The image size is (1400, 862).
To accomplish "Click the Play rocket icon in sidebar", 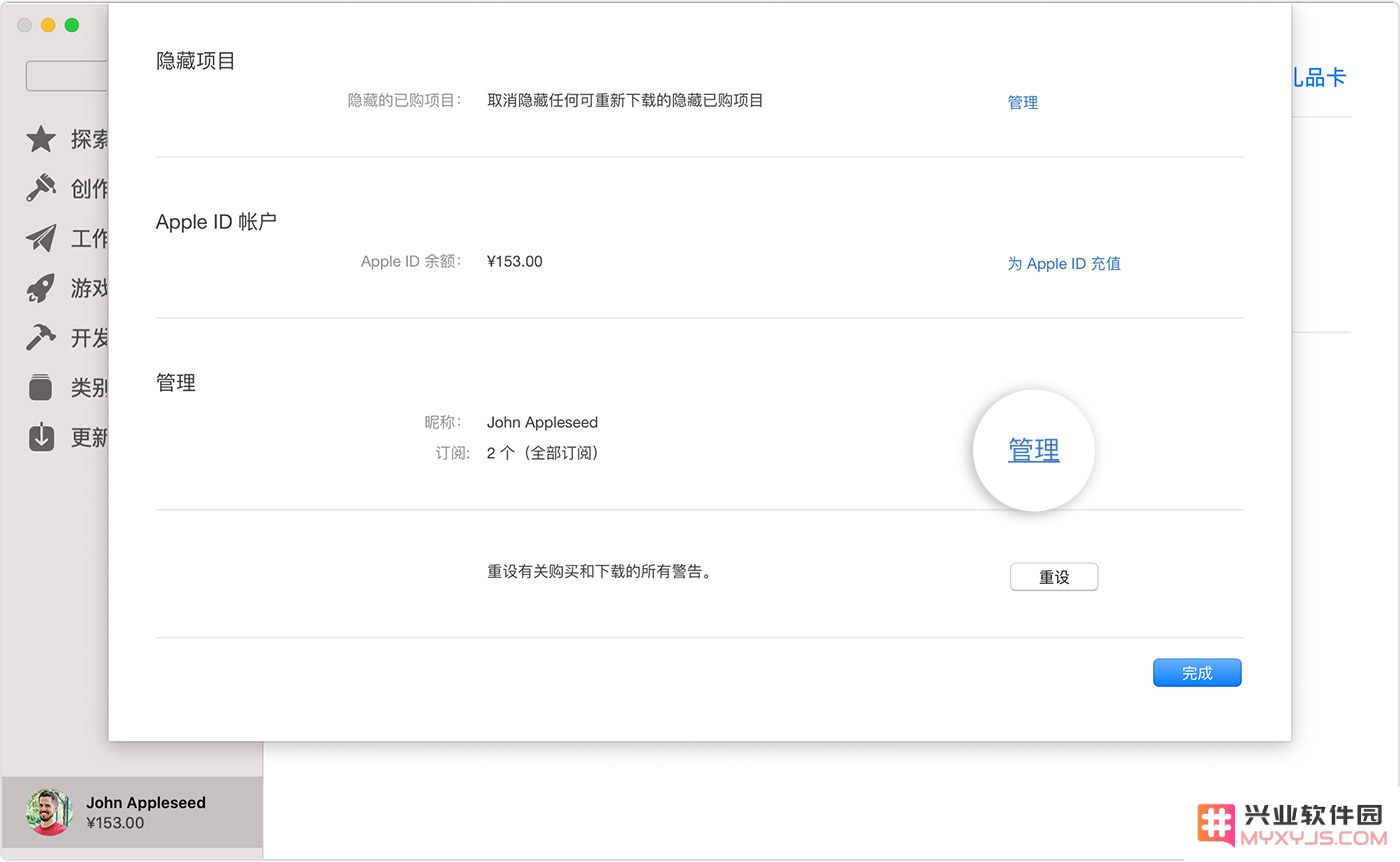I will 41,288.
